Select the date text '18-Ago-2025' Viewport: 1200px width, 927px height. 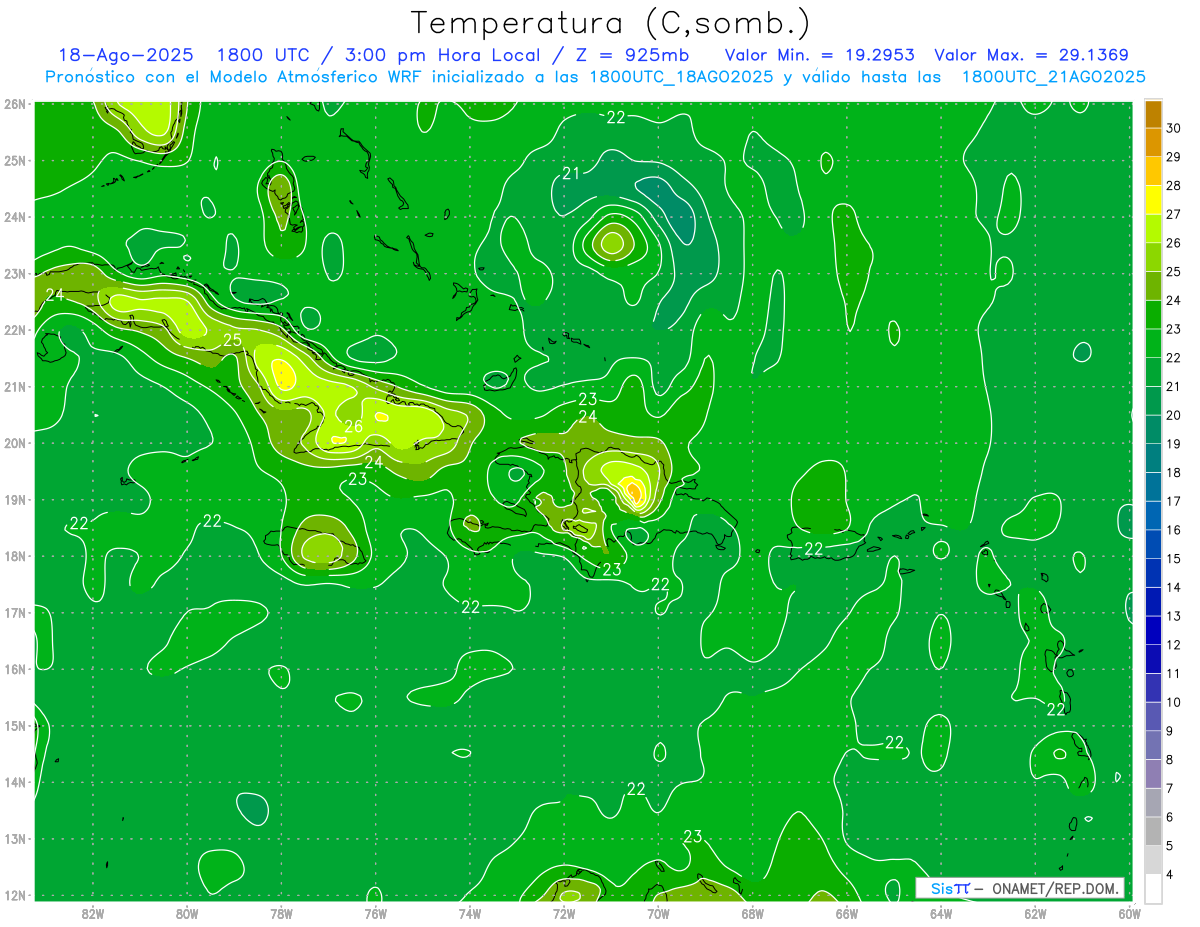click(x=126, y=55)
